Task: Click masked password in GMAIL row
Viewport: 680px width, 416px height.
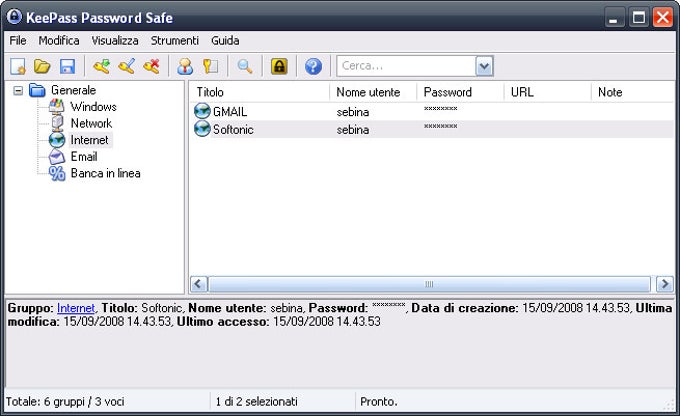Action: tap(440, 108)
